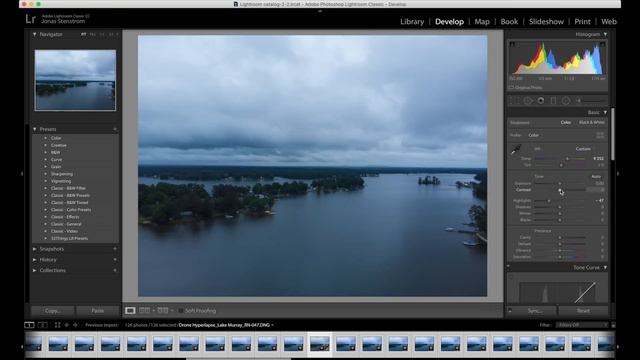Select the highlighted filmstrip thumbnail
640x360 pixels.
[320, 343]
